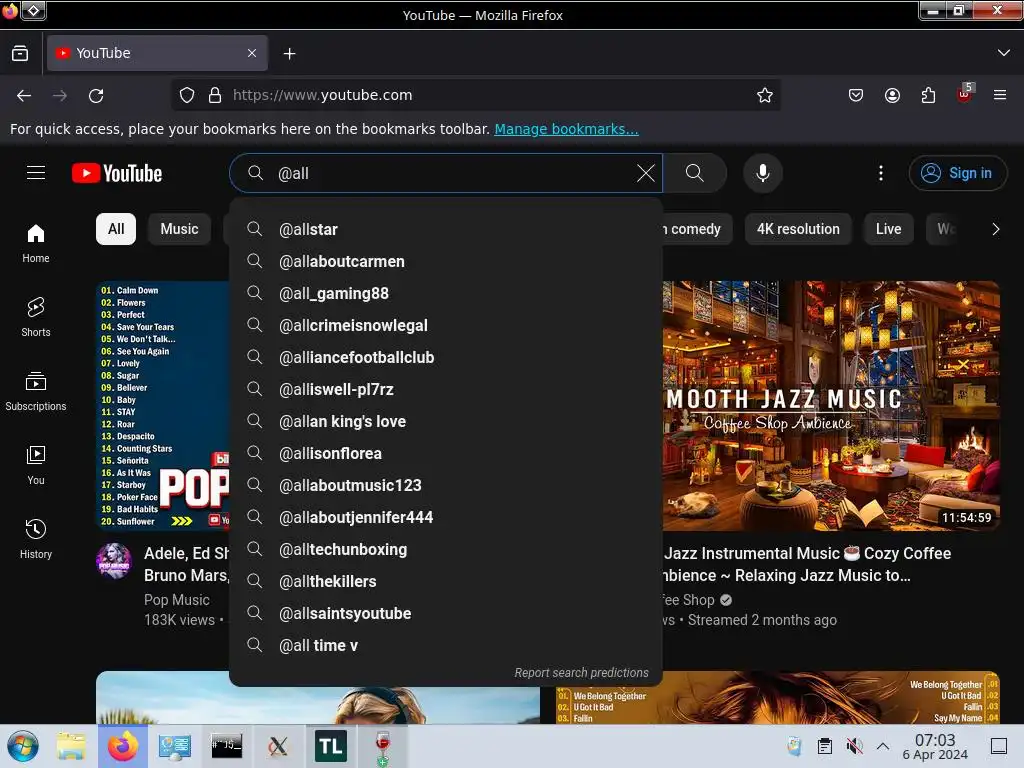Choose suggestion @allan king's love

(446, 421)
